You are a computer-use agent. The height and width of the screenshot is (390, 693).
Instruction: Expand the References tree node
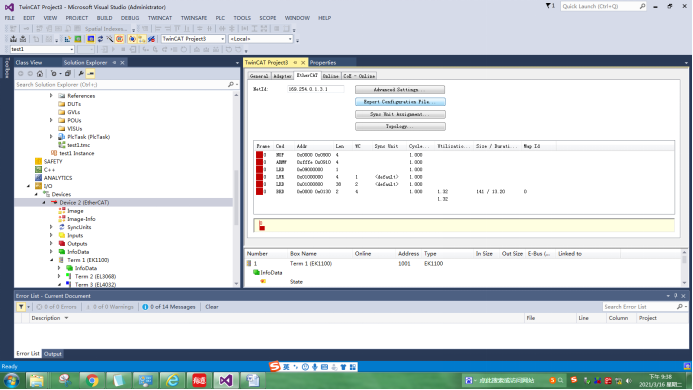pyautogui.click(x=51, y=96)
